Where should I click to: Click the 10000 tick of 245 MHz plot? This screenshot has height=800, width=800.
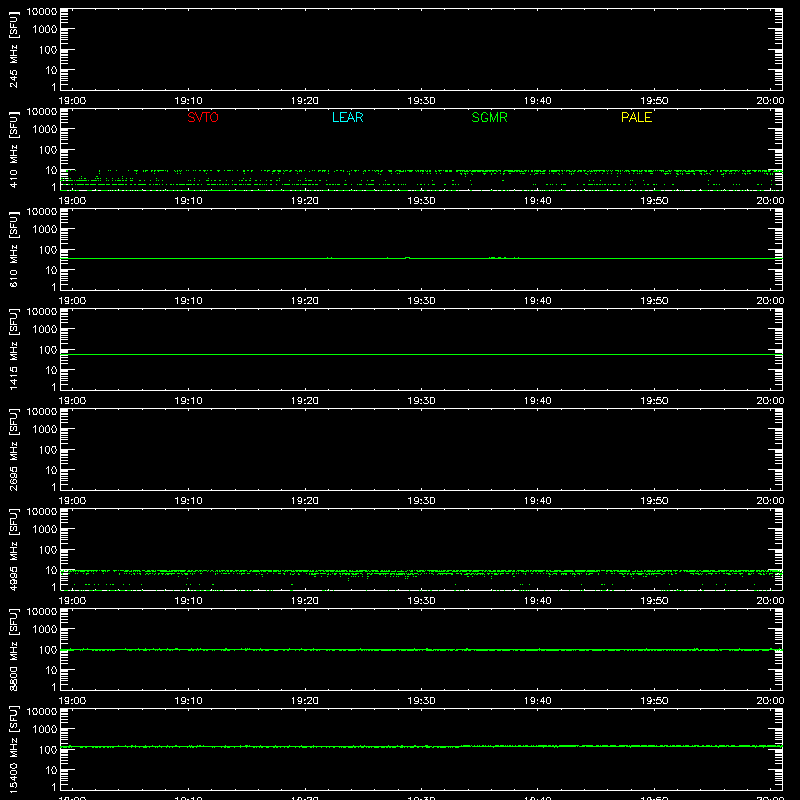click(42, 12)
